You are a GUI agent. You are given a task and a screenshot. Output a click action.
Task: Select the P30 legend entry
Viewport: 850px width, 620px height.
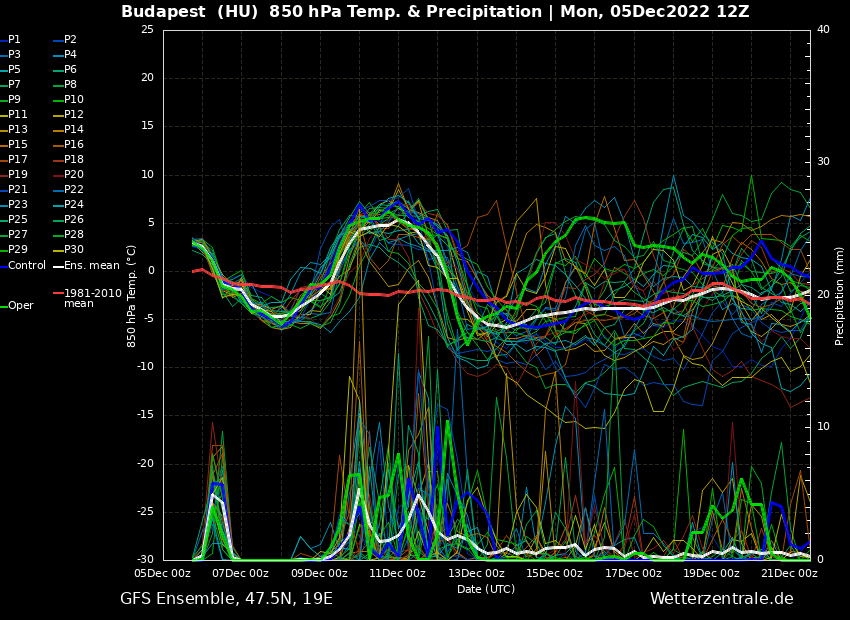[x=73, y=250]
